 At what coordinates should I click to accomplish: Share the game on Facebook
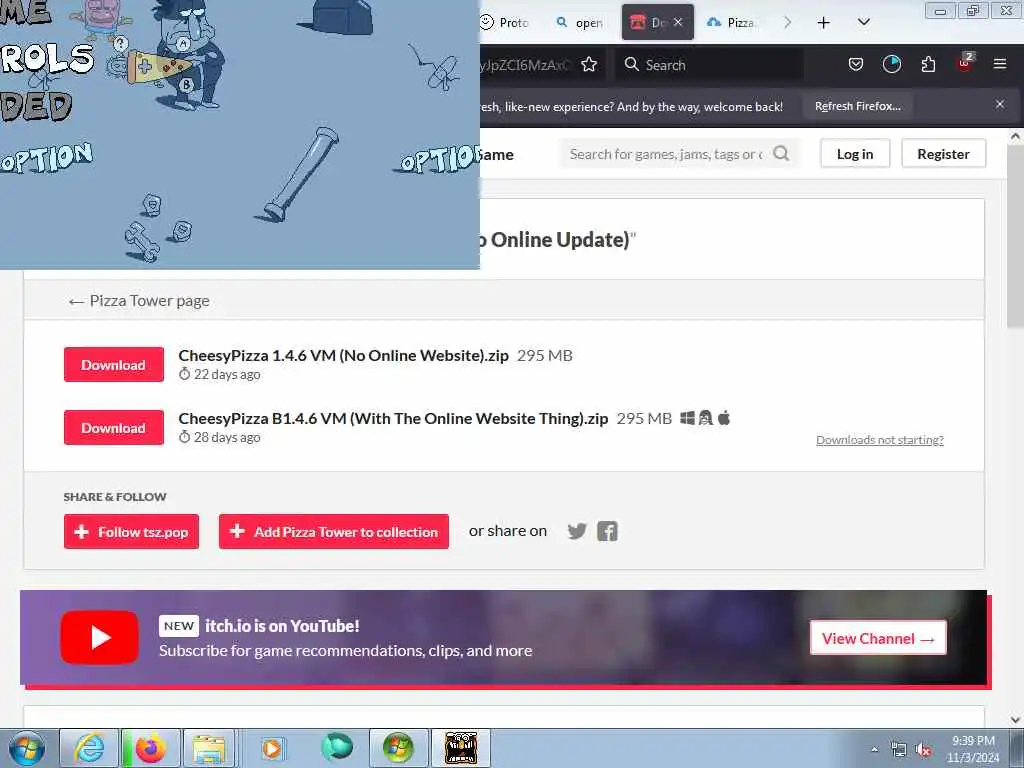pos(607,531)
